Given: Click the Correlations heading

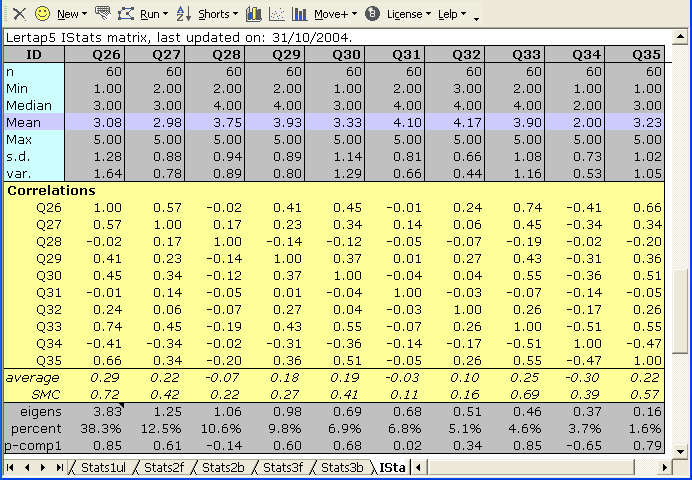Looking at the screenshot, I should (51, 191).
